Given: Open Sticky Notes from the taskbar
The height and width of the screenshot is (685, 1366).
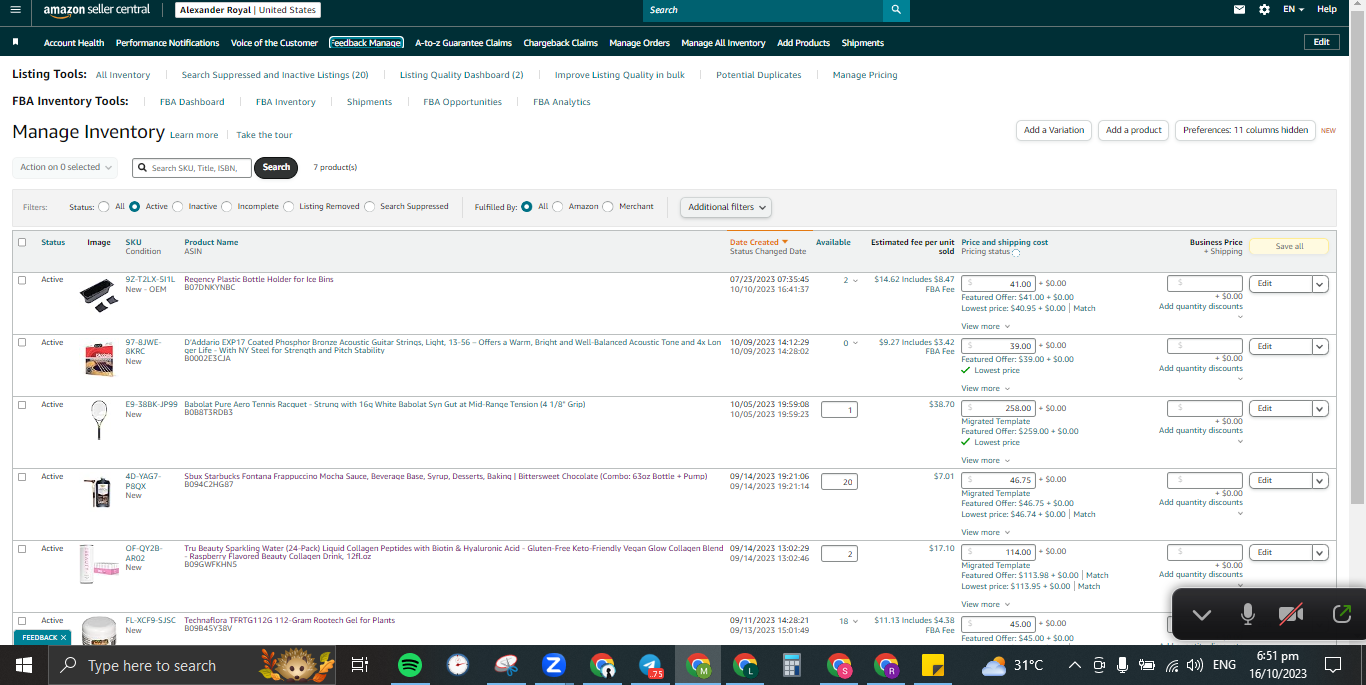Looking at the screenshot, I should [933, 665].
